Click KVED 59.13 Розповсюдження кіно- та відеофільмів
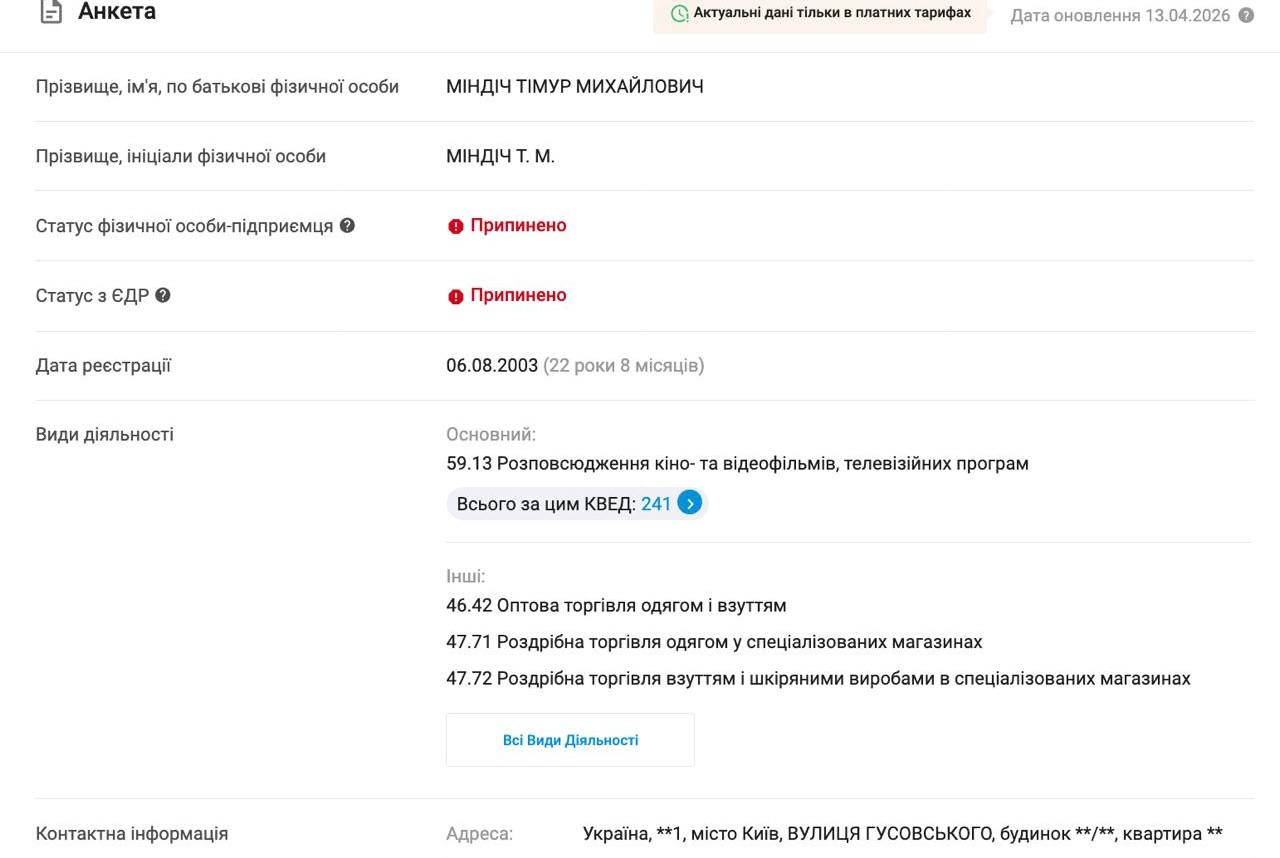Image resolution: width=1280 pixels, height=858 pixels. 737,464
